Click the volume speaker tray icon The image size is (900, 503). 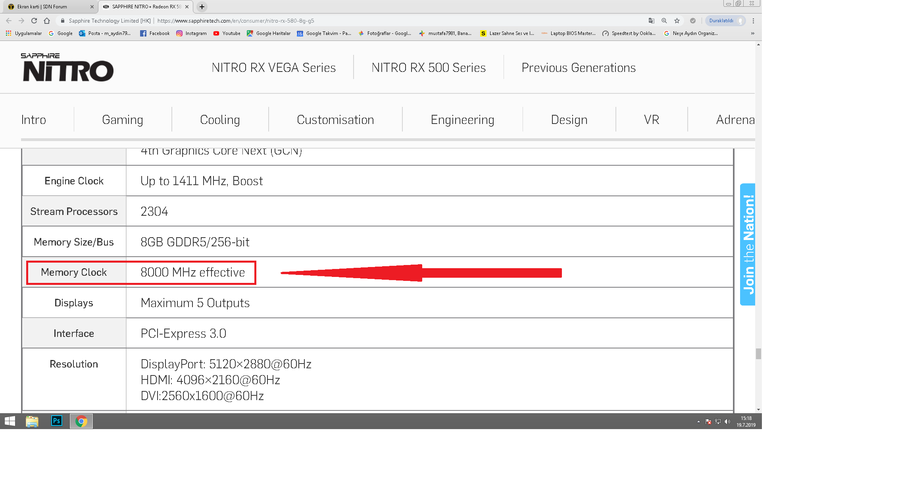[727, 421]
